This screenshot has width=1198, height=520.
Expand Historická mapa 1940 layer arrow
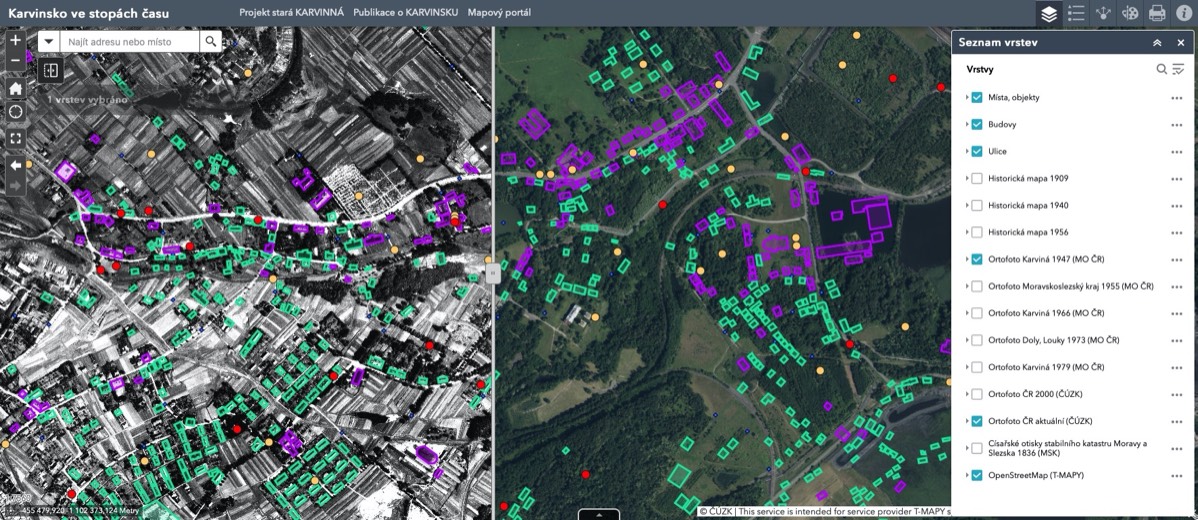[x=966, y=205]
